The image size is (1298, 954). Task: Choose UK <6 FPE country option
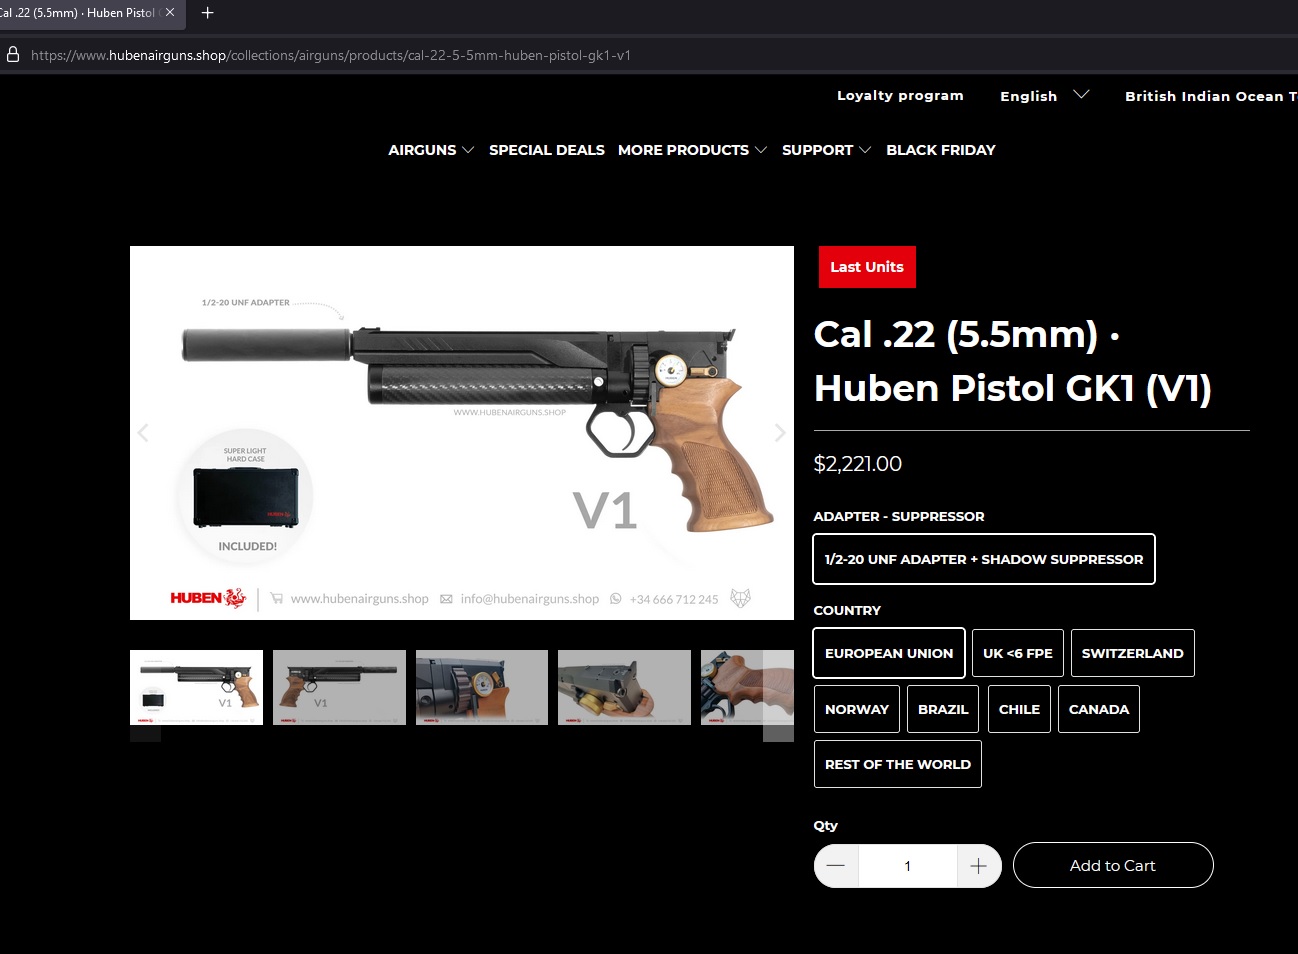pyautogui.click(x=1018, y=653)
